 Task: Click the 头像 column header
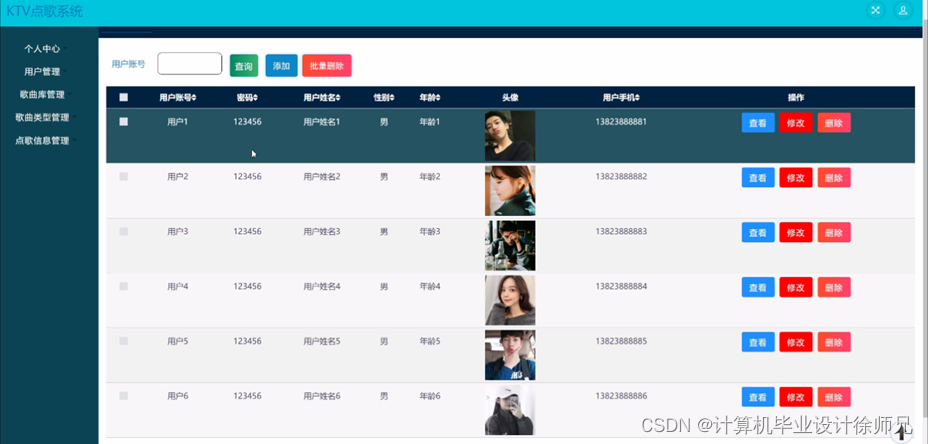510,98
